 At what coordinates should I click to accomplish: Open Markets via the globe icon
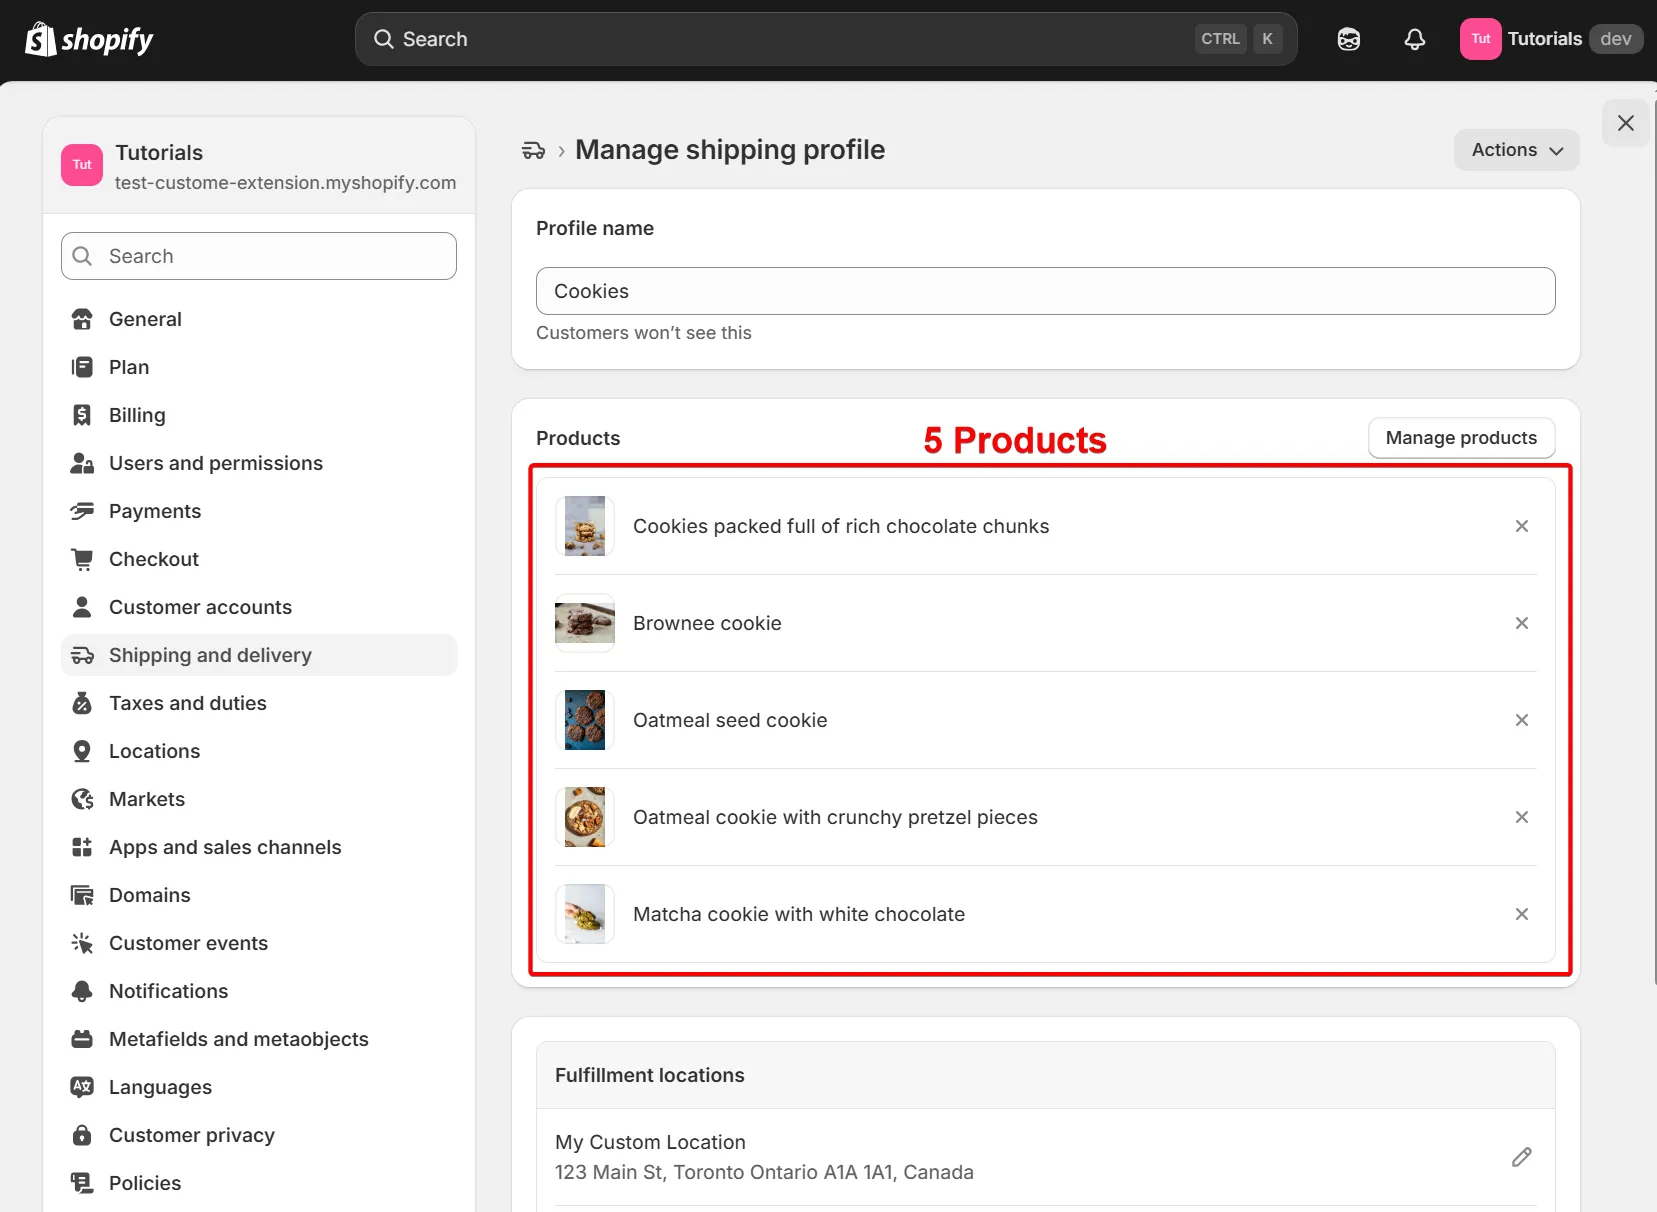(81, 799)
